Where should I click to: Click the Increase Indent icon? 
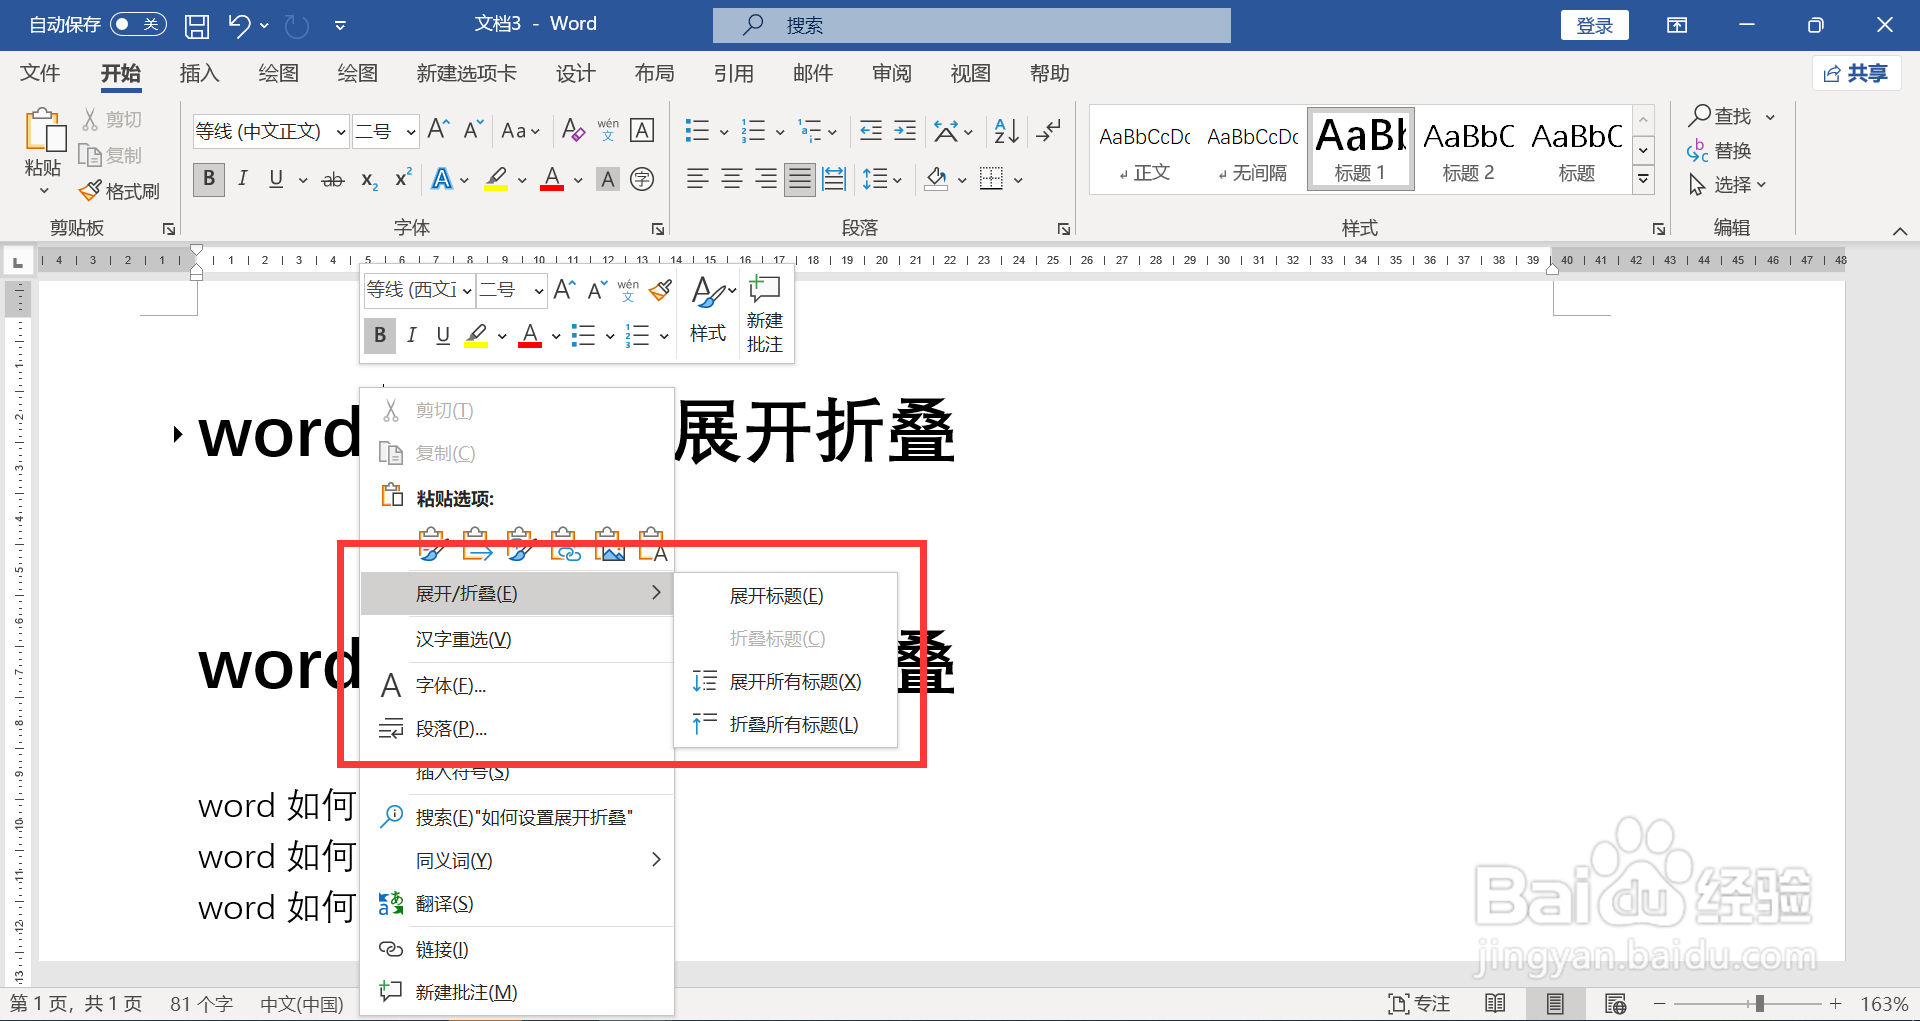[x=905, y=130]
